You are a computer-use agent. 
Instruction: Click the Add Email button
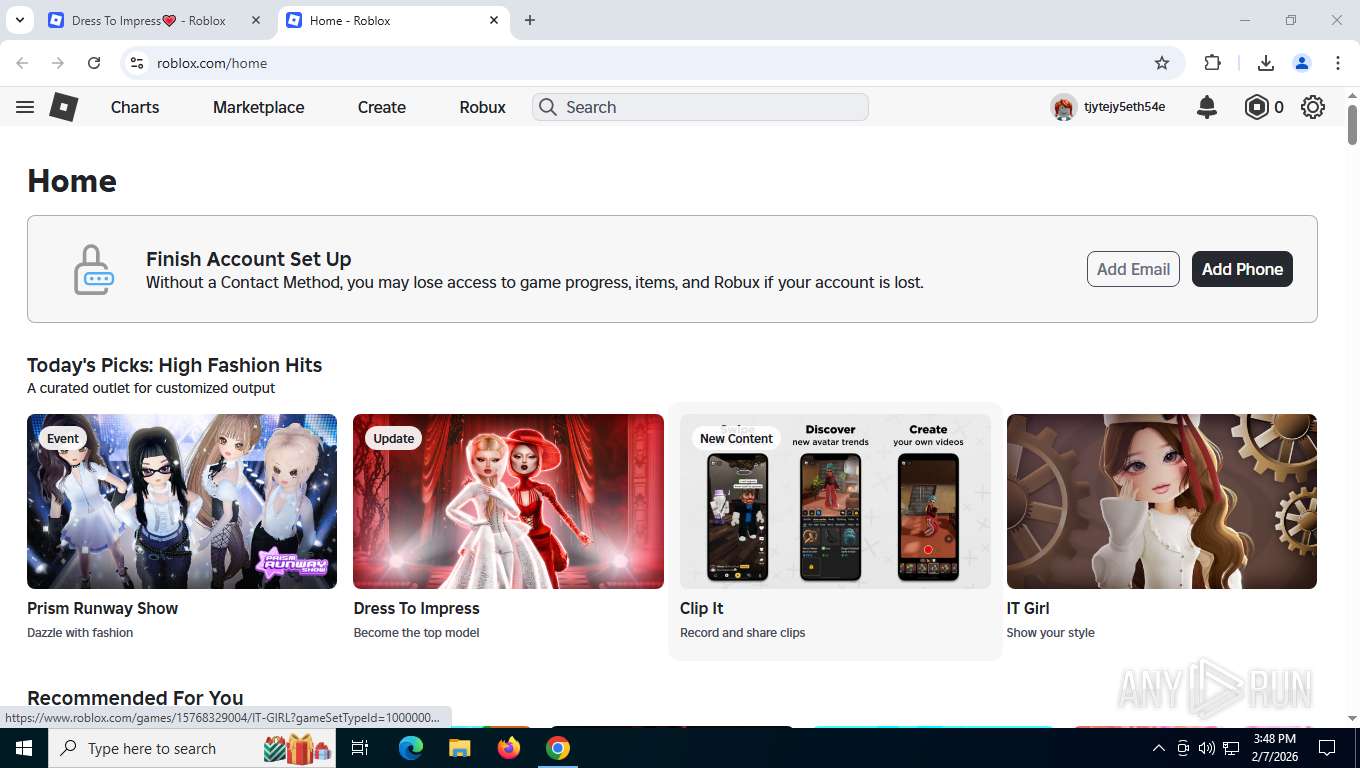(1133, 269)
